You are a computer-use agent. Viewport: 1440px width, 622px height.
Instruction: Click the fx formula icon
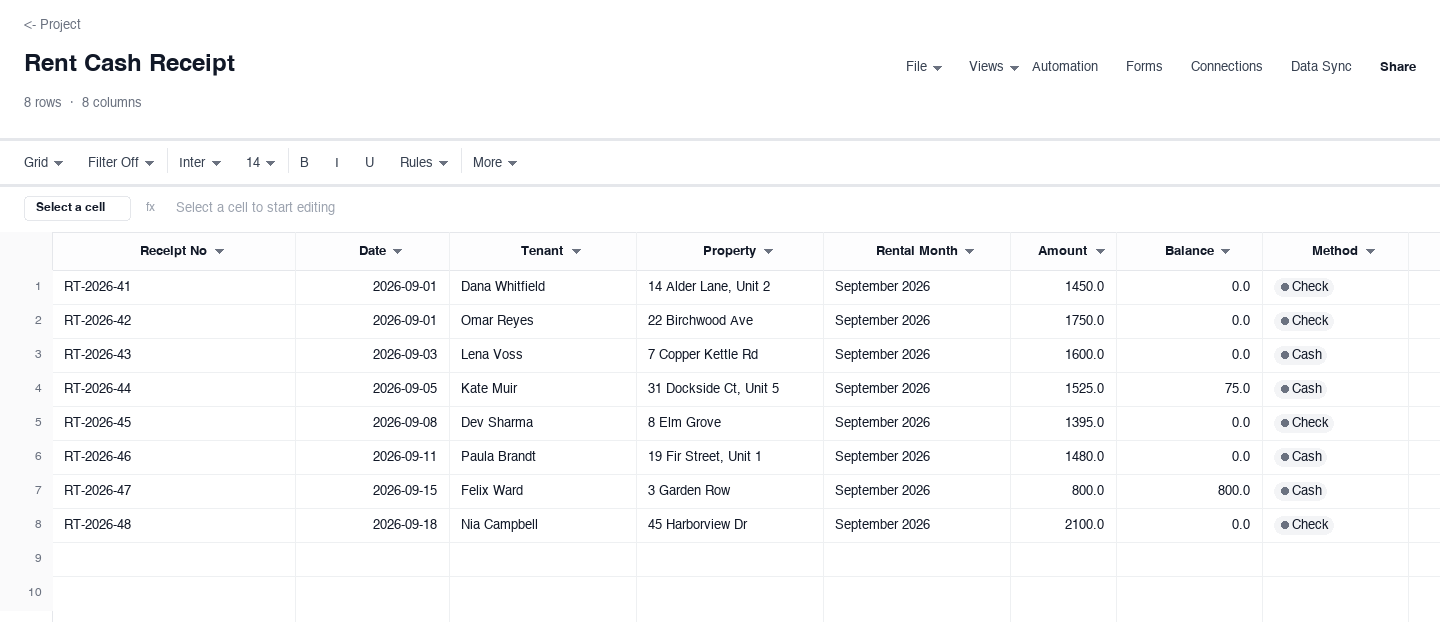pos(150,208)
